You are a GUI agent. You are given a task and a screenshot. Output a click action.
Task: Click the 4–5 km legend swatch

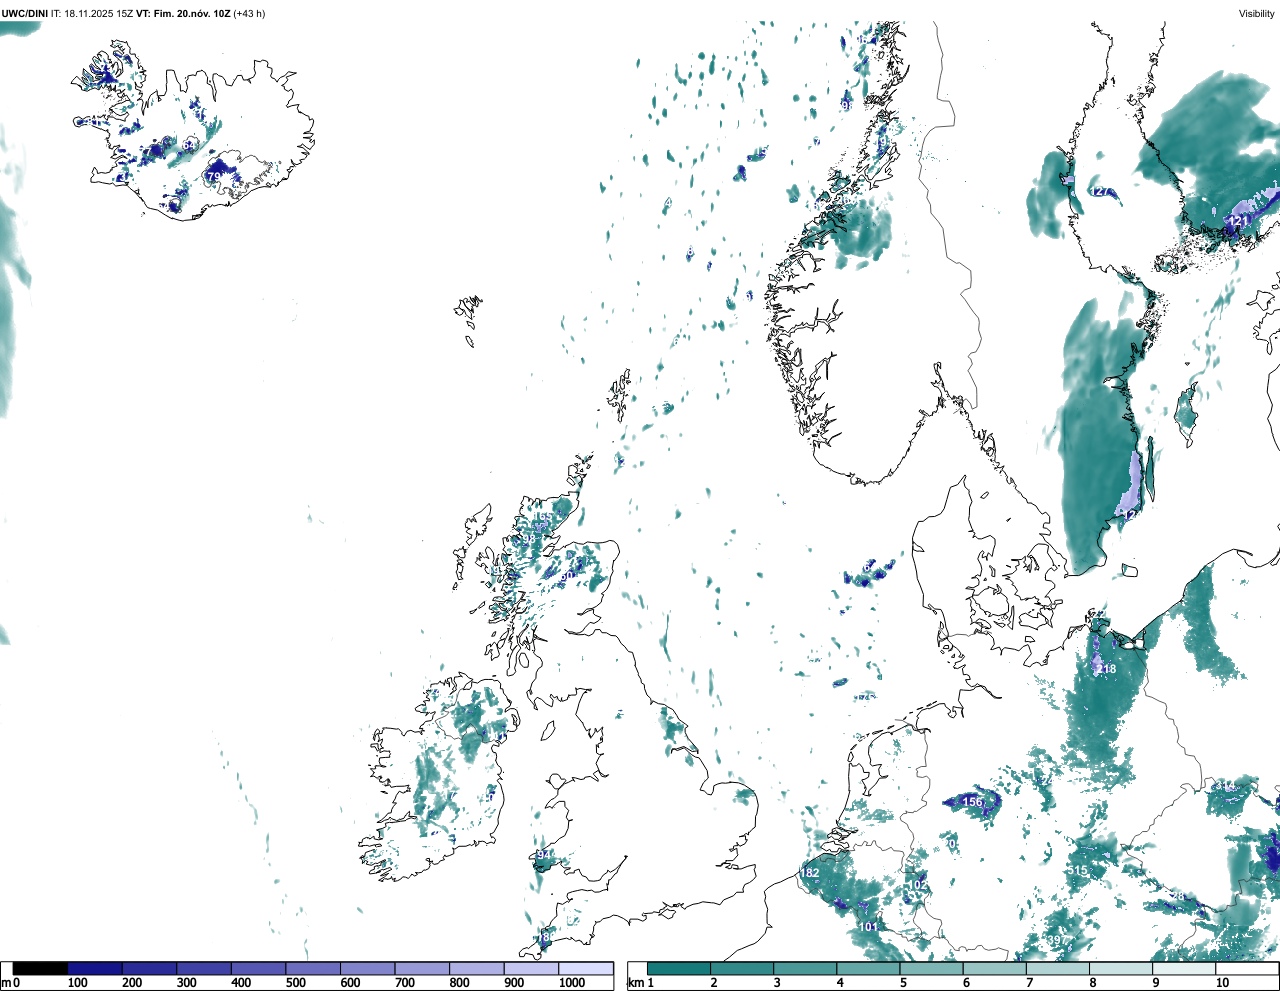868,969
